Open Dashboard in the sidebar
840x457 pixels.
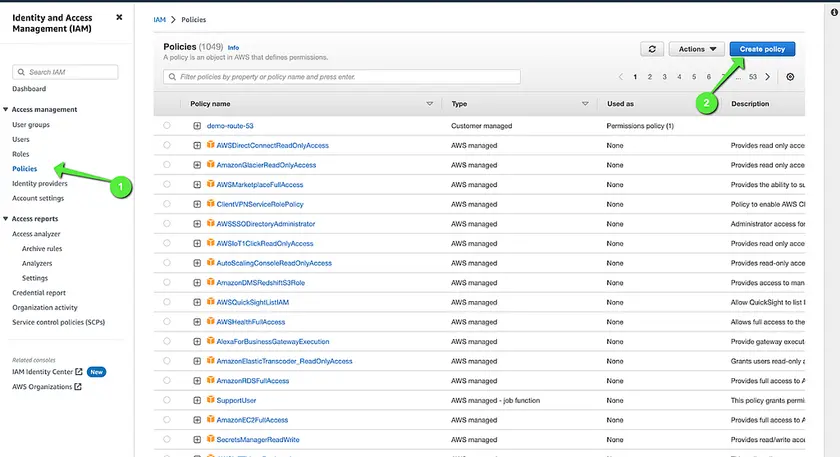(29, 88)
